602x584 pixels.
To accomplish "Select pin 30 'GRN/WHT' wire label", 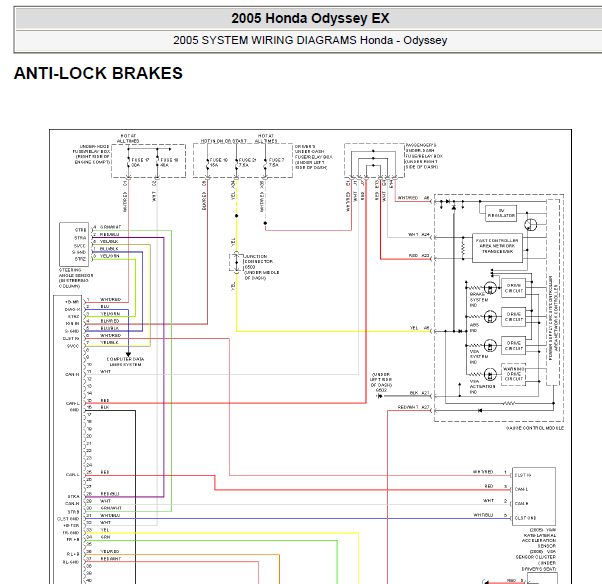I will click(x=111, y=508).
